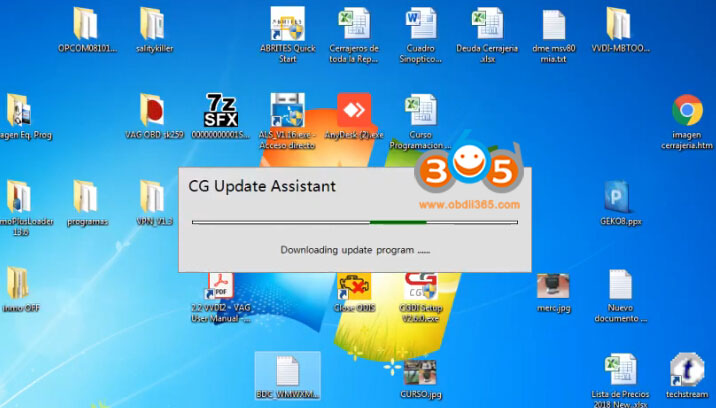The image size is (716, 408).
Task: Open merc.jpg image
Action: click(553, 286)
